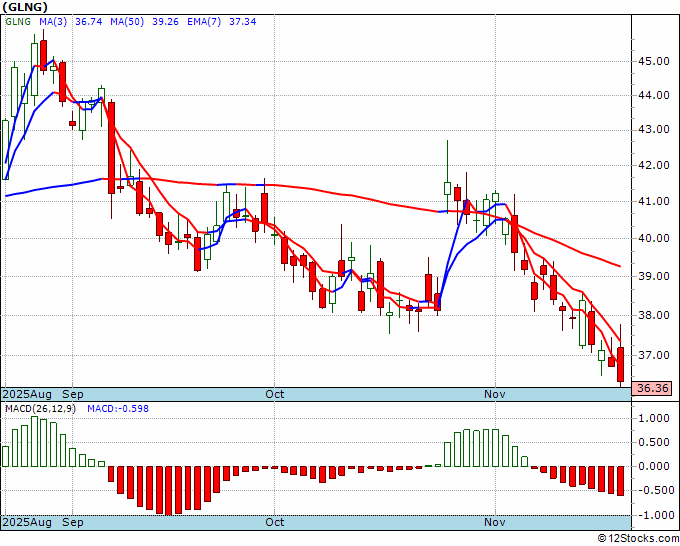Click Oct on the price chart axis

(275, 394)
